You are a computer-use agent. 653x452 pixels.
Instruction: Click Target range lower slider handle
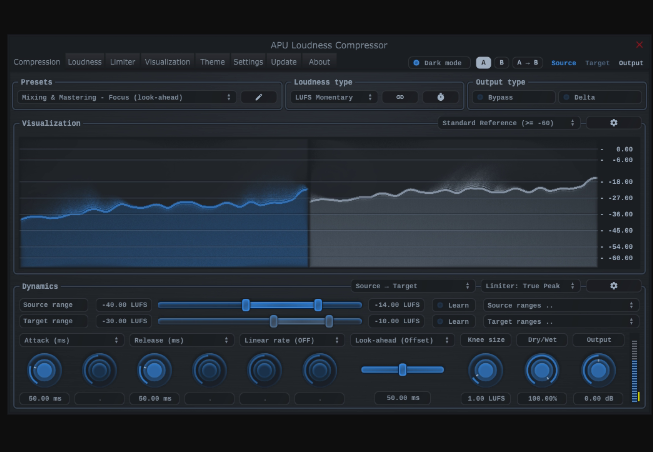tap(274, 321)
